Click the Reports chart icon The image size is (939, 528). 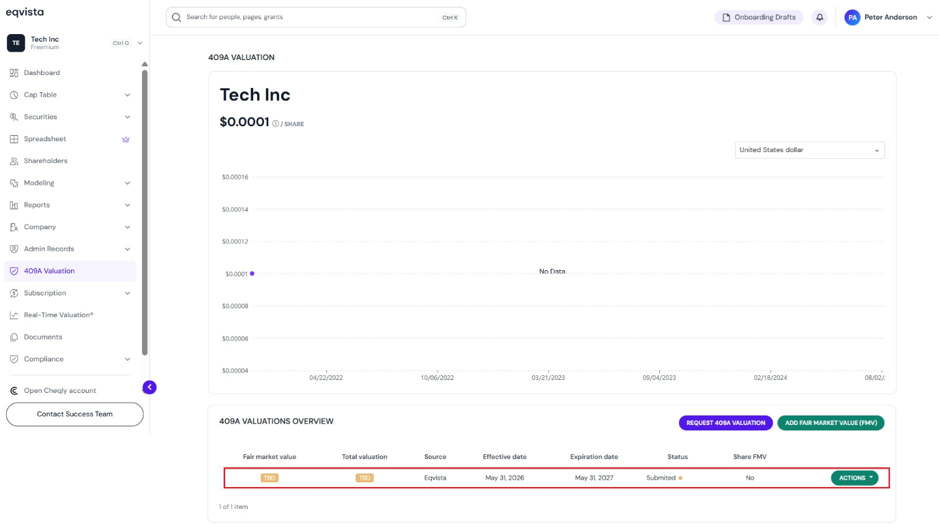[14, 205]
